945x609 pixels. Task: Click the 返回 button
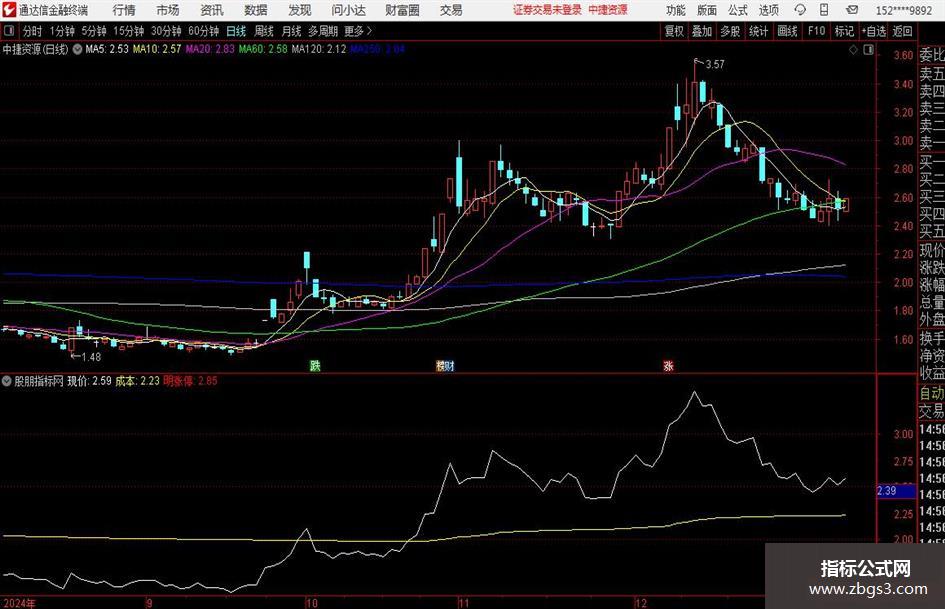click(902, 31)
